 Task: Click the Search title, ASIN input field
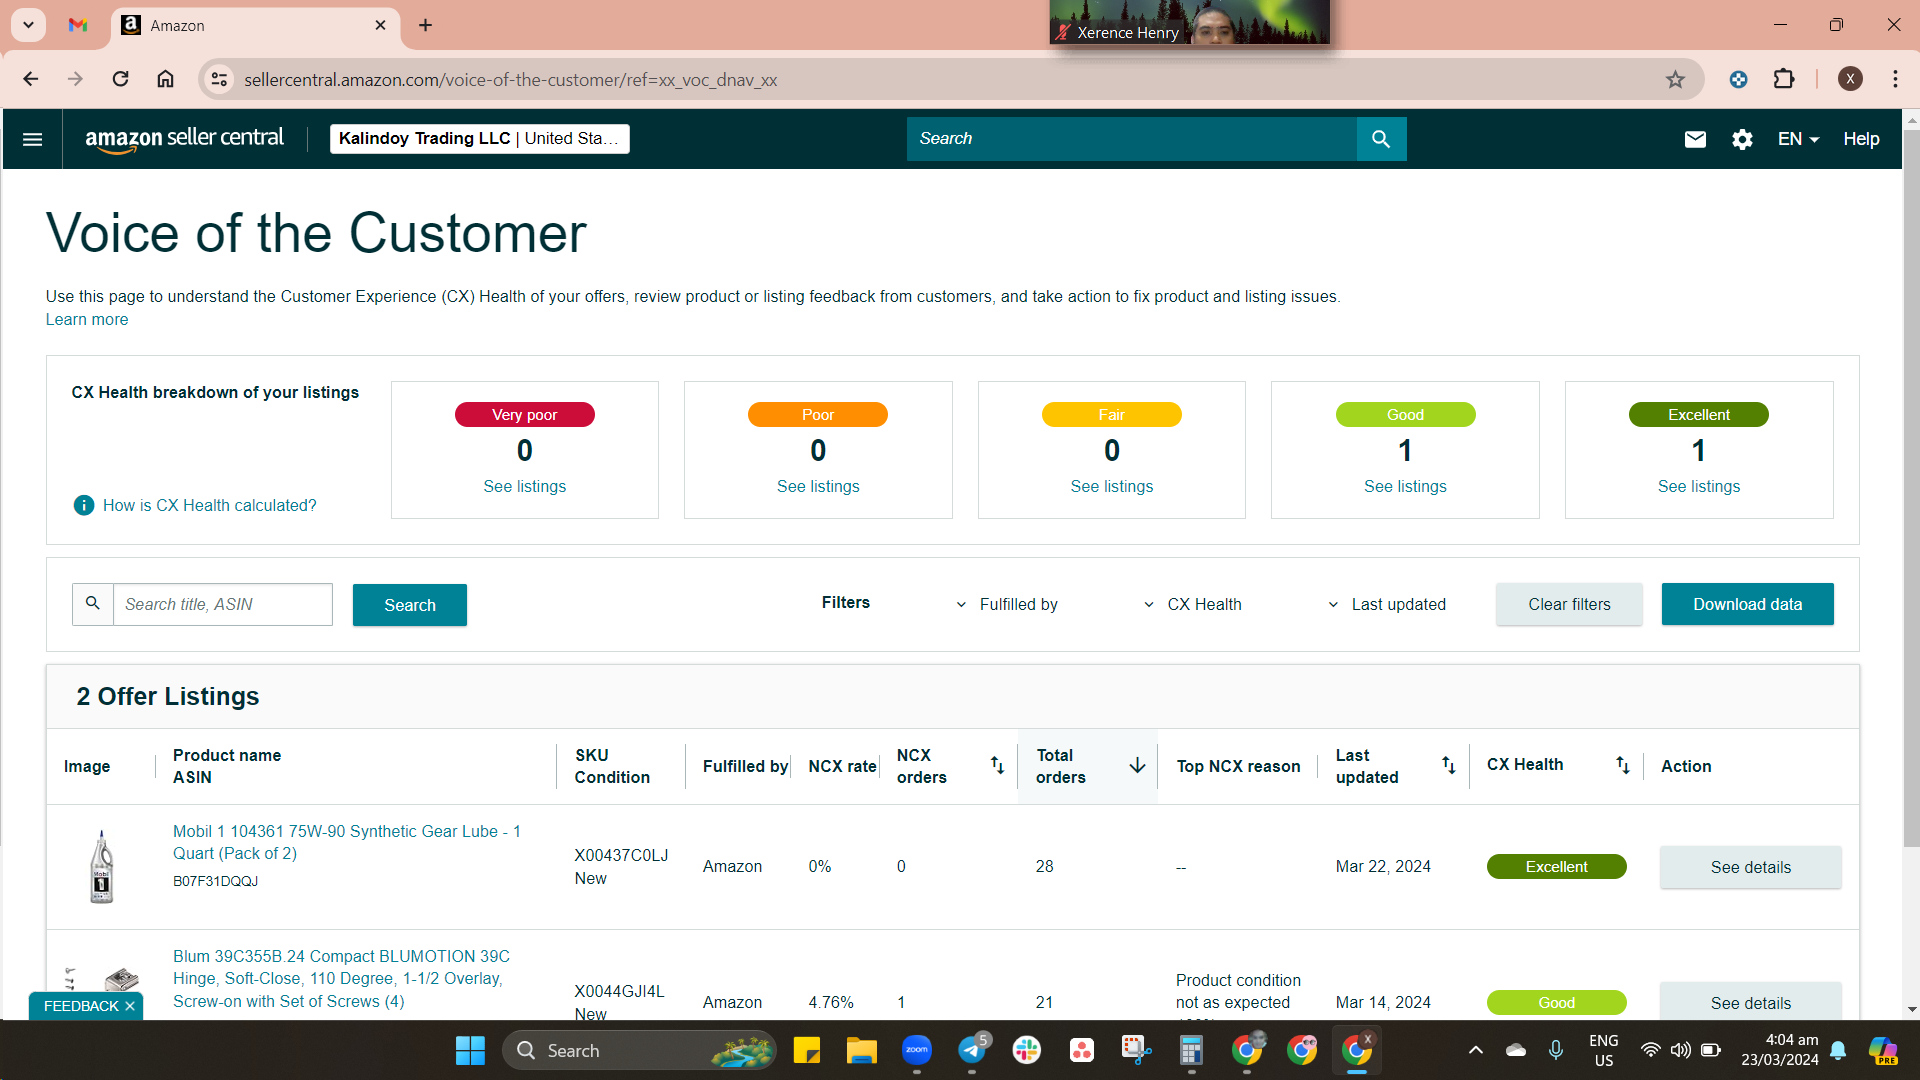[x=222, y=604]
